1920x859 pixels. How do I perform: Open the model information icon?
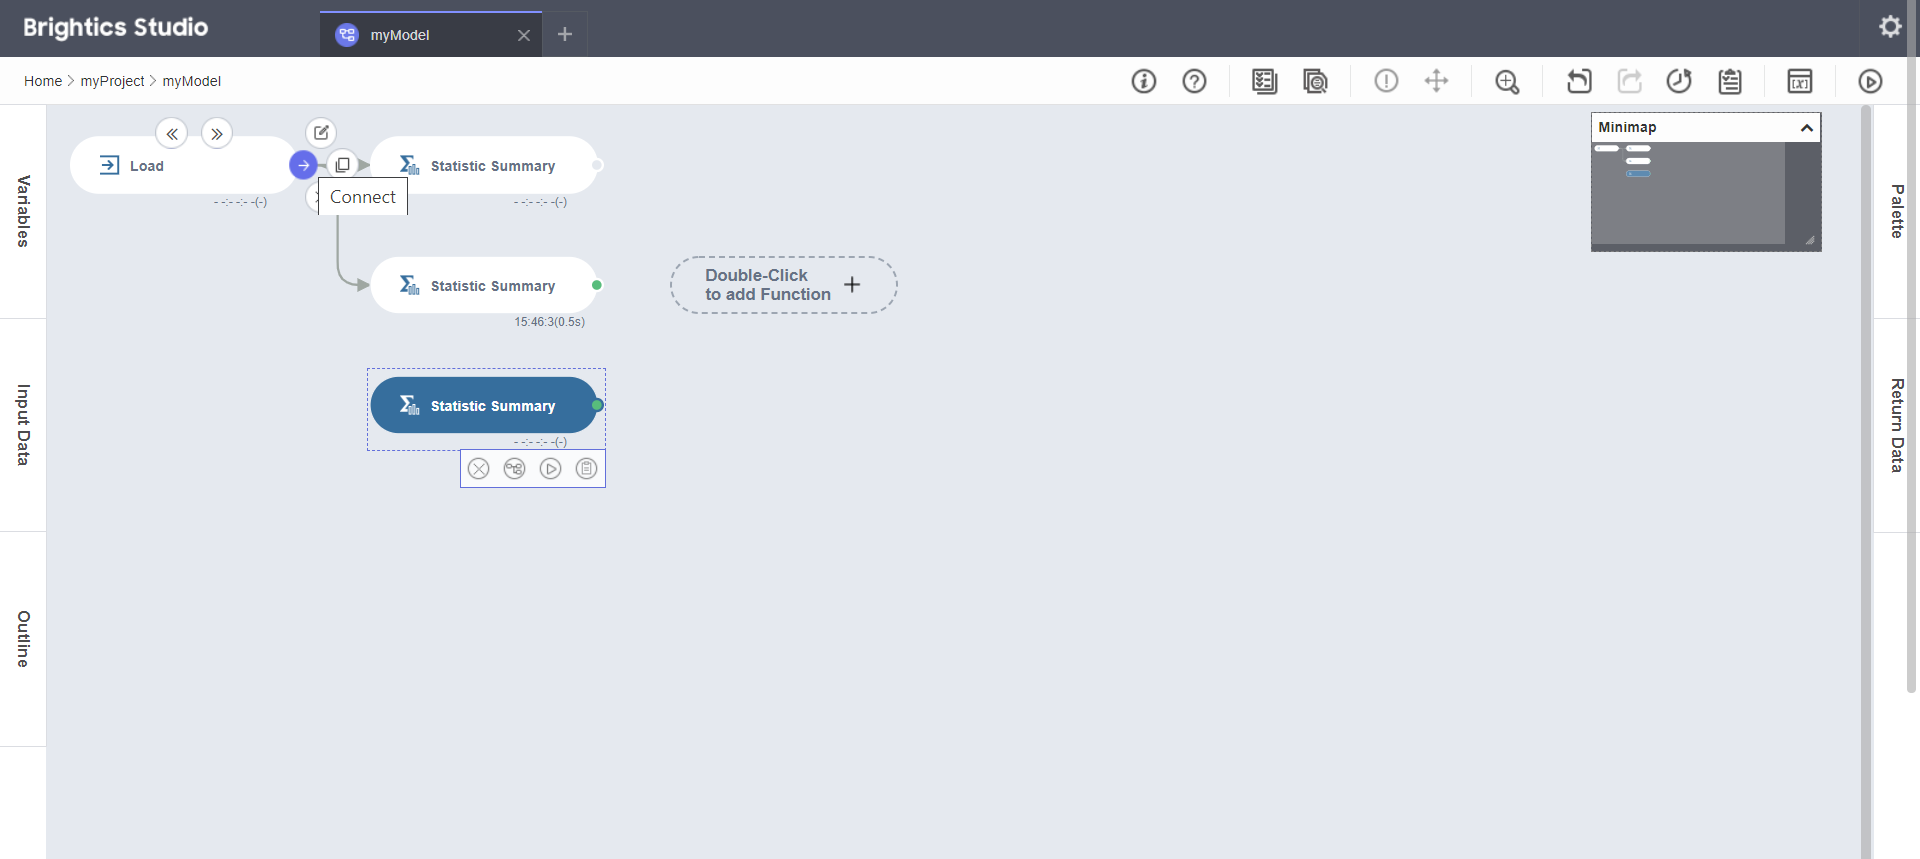1144,81
